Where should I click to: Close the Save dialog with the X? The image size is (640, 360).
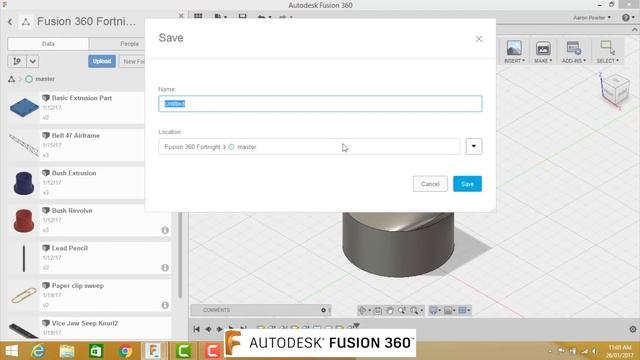tap(479, 39)
